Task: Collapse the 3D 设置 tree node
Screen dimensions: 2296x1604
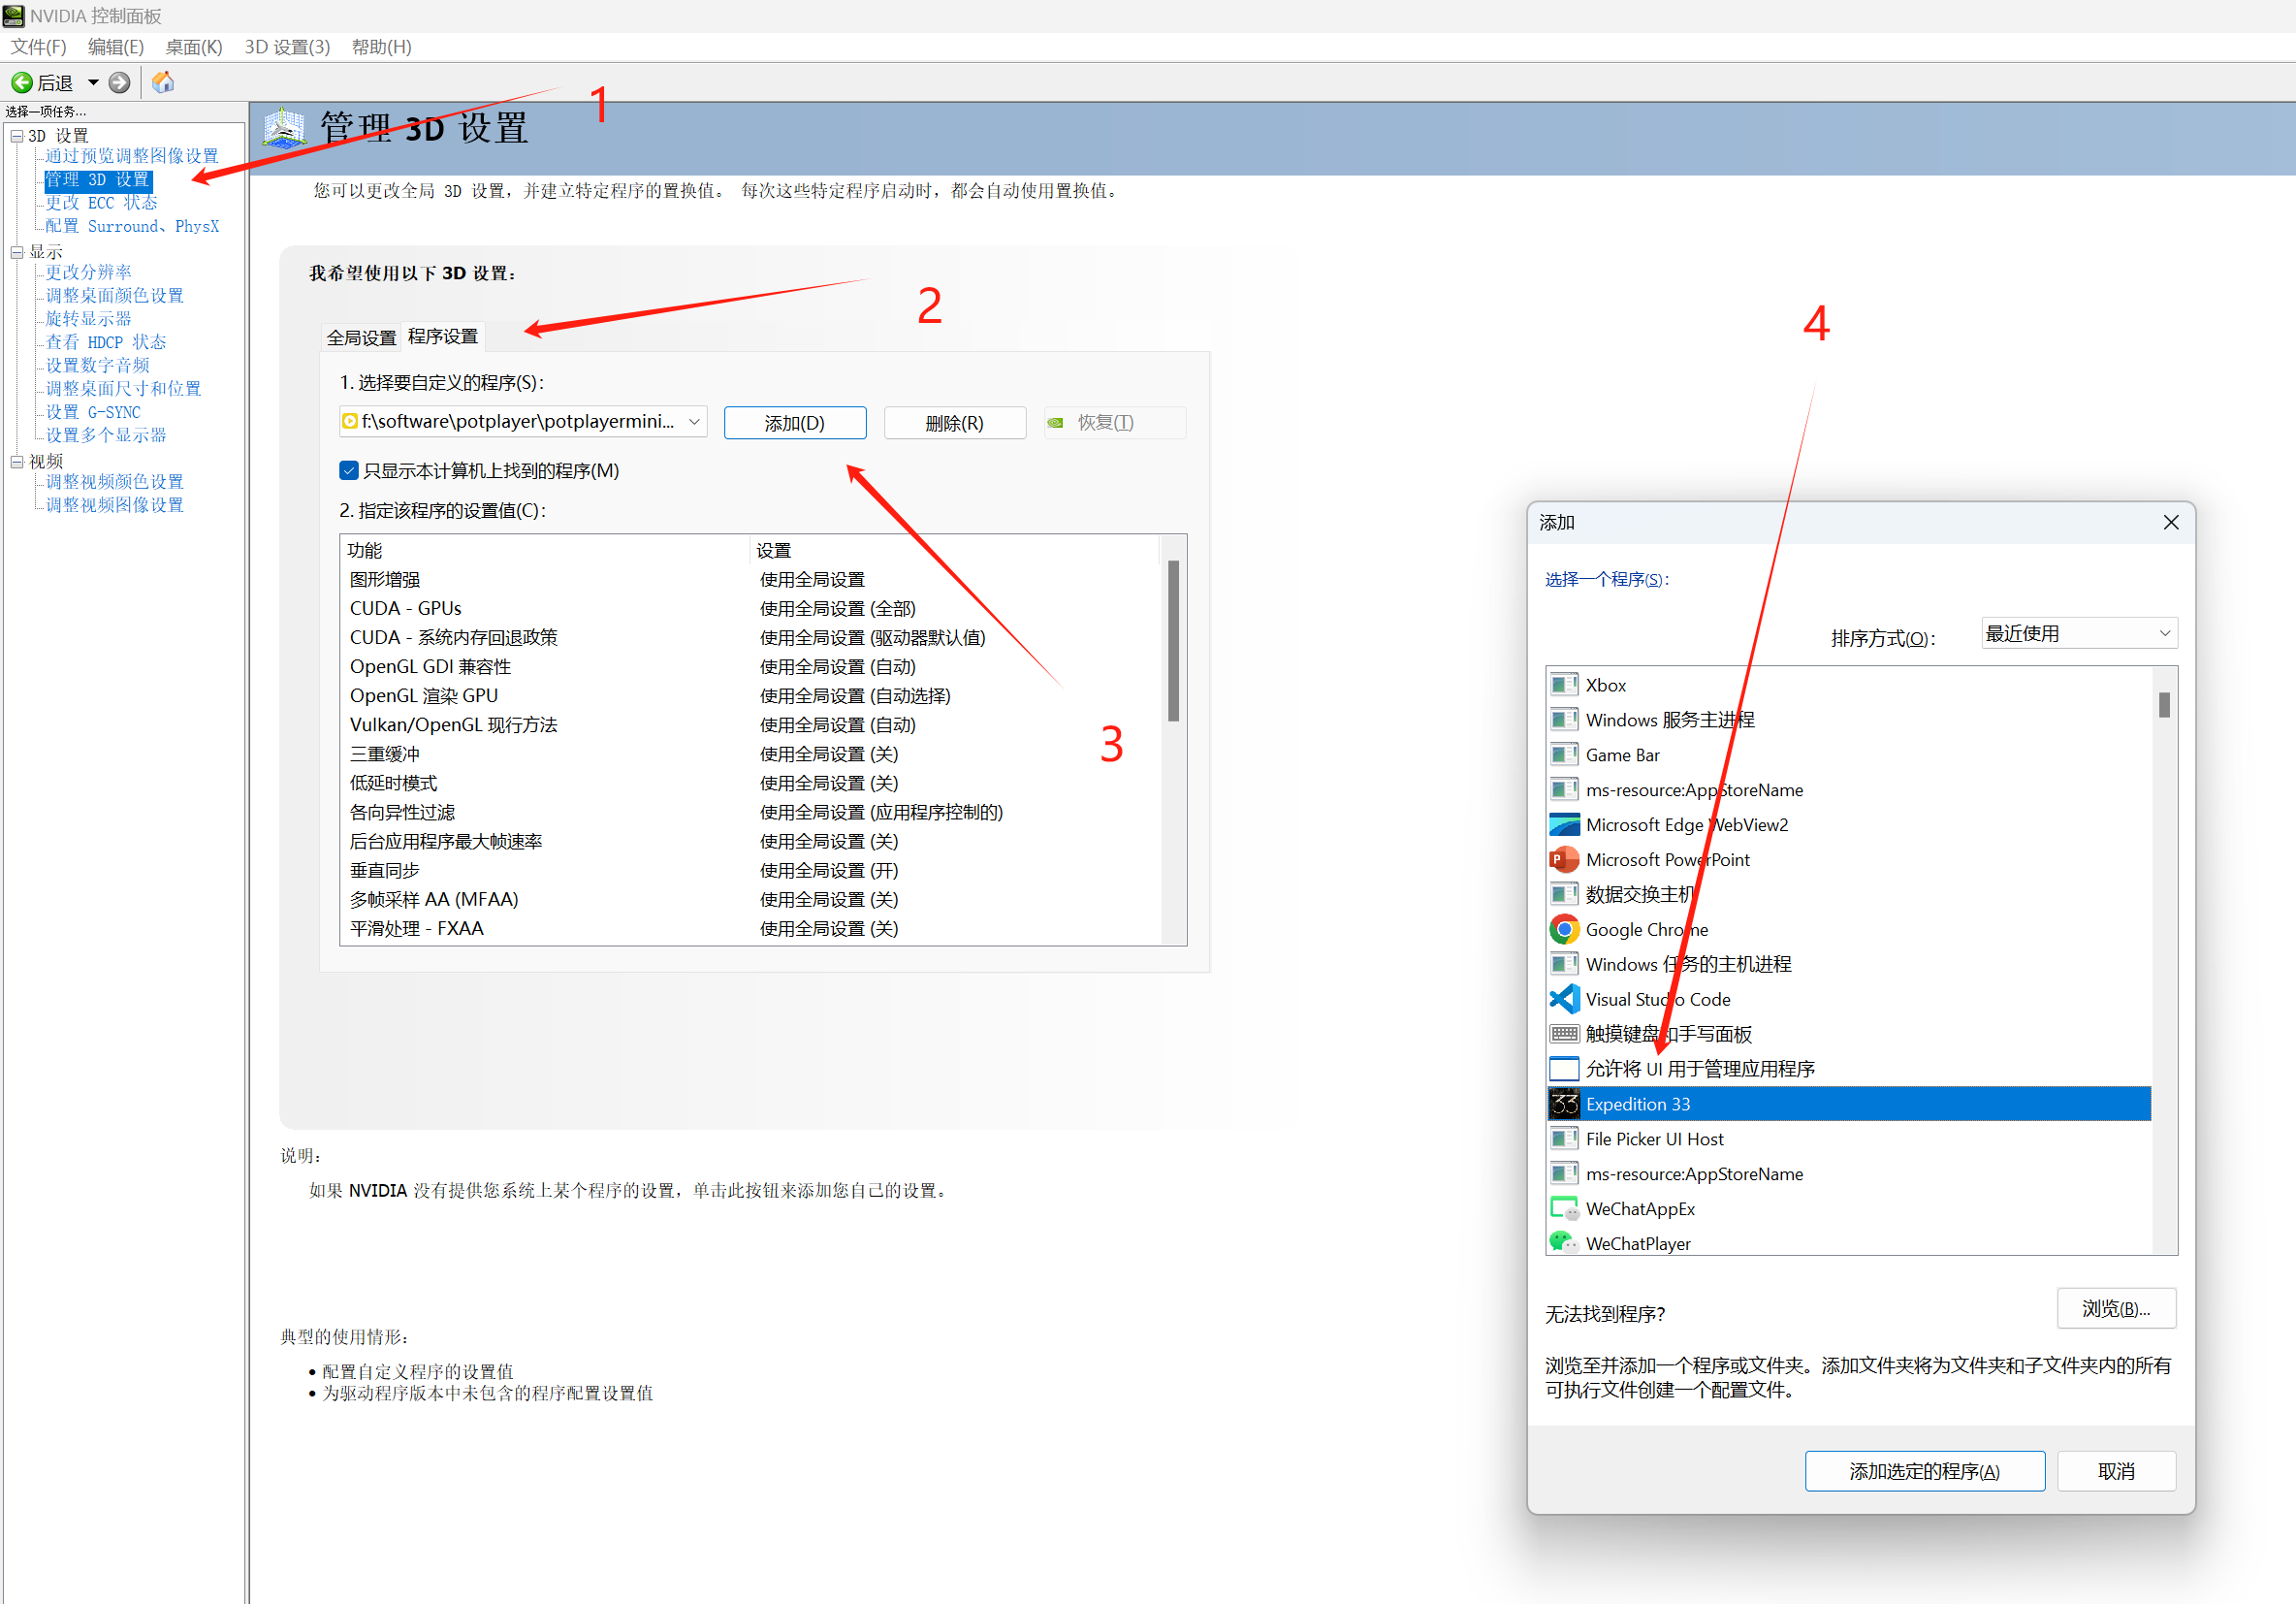Action: tap(17, 136)
